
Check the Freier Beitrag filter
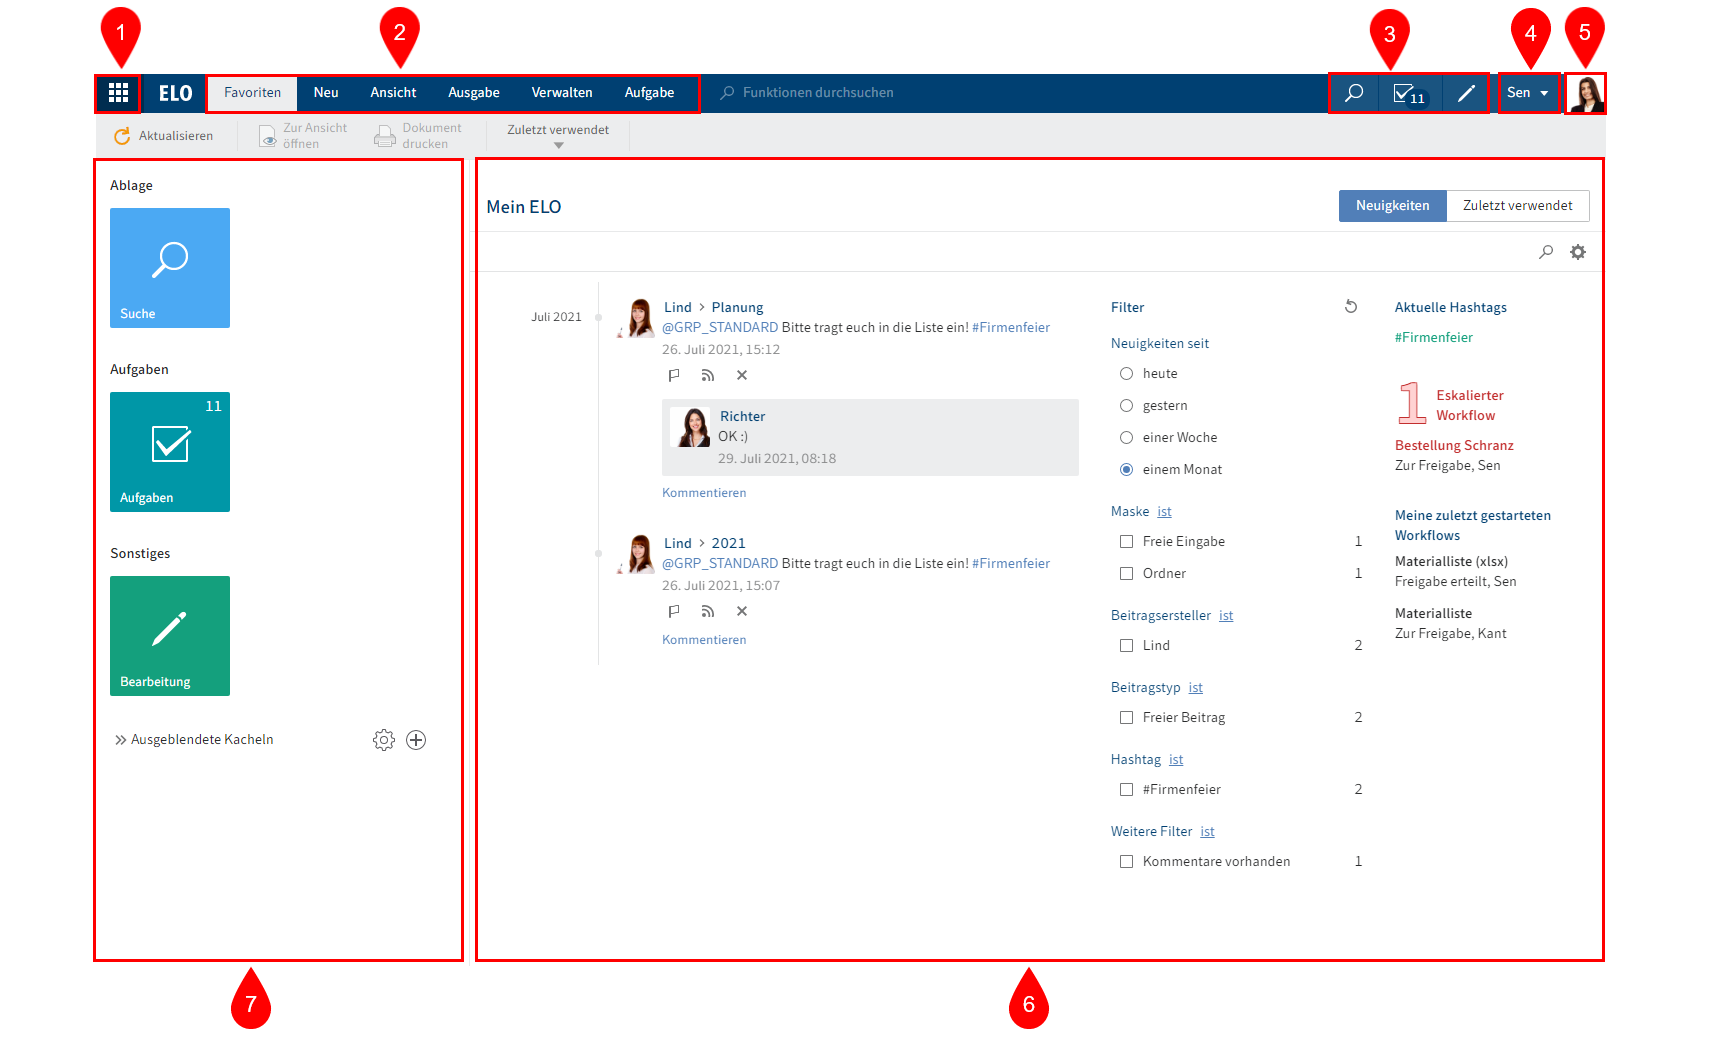pos(1126,717)
